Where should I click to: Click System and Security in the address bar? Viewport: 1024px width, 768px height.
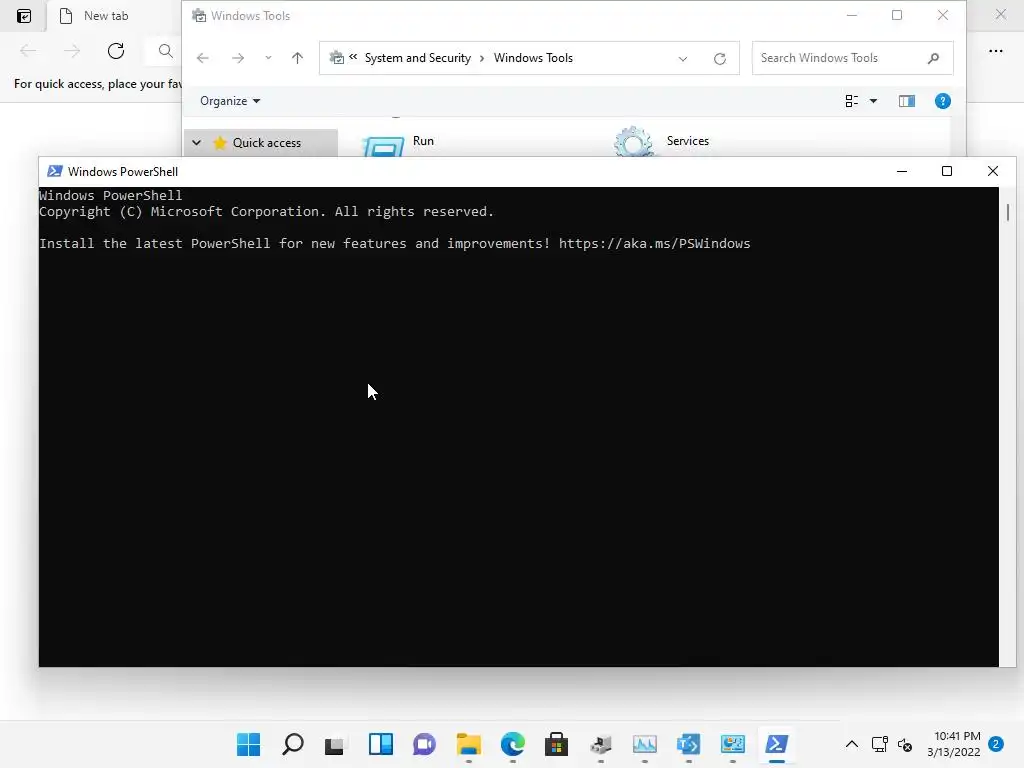pyautogui.click(x=418, y=58)
